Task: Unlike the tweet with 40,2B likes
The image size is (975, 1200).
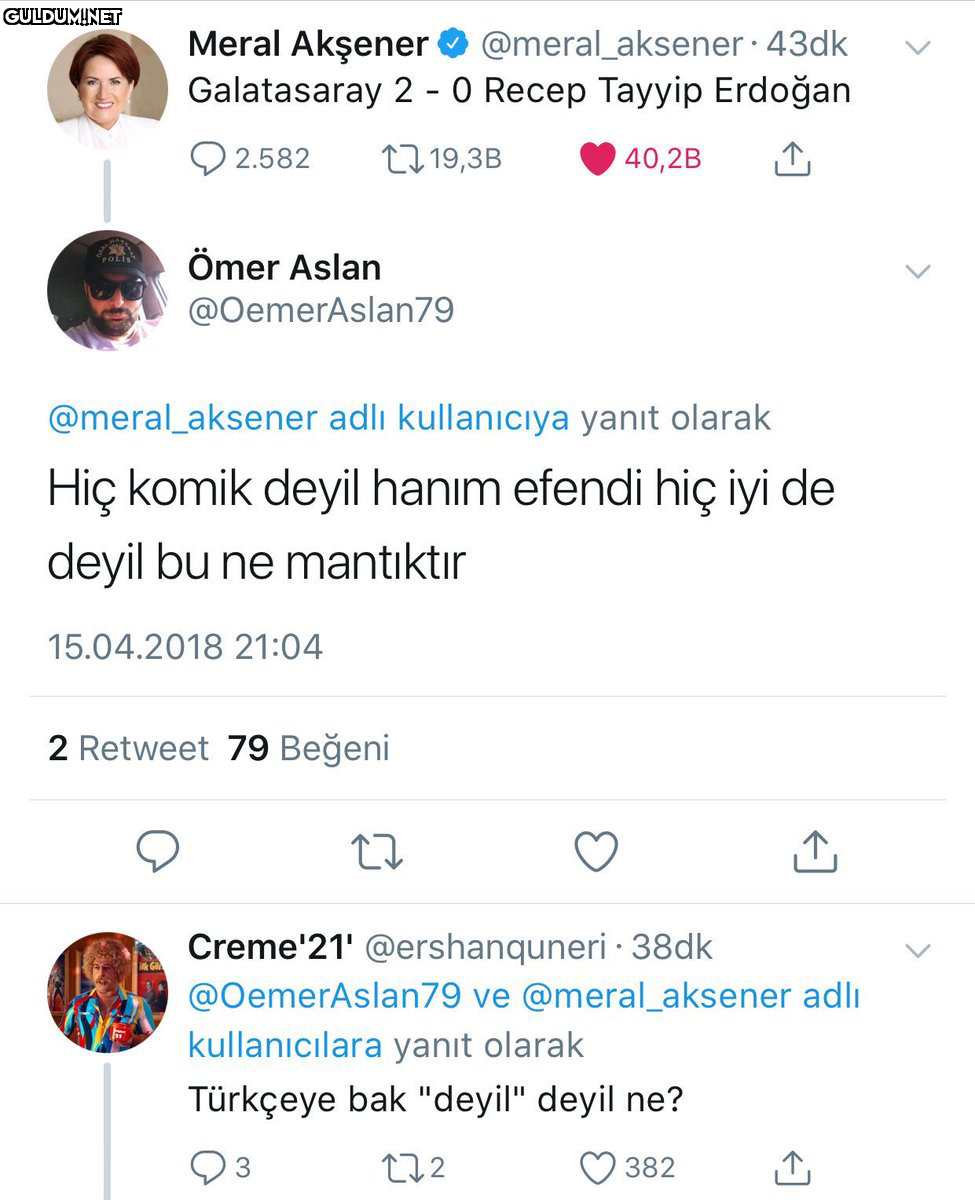Action: (597, 158)
